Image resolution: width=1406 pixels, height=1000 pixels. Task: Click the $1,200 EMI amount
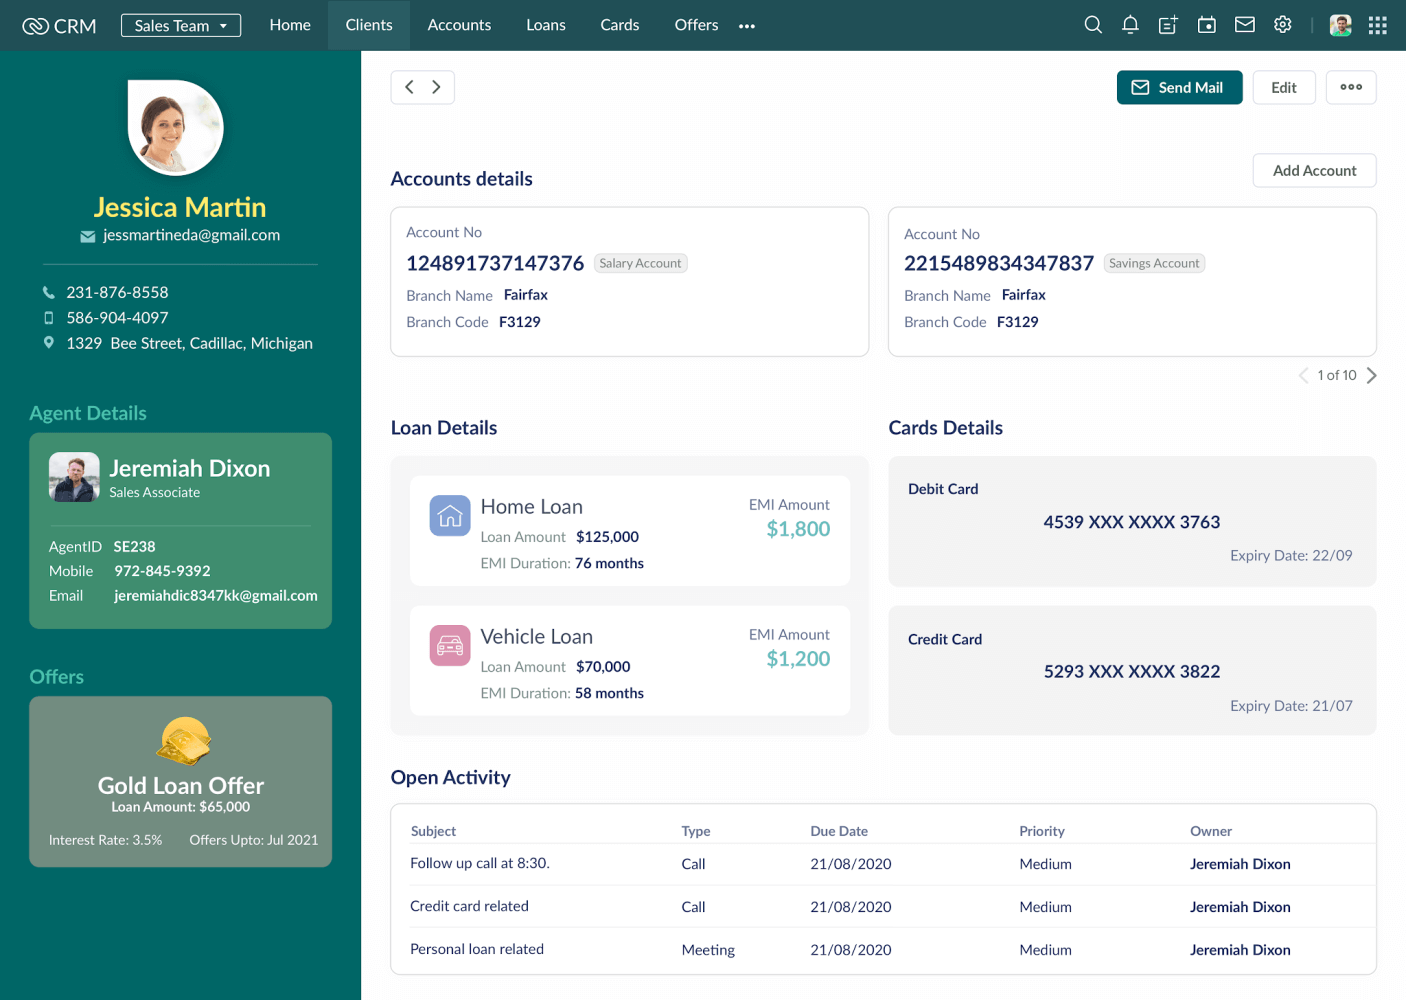click(x=798, y=659)
